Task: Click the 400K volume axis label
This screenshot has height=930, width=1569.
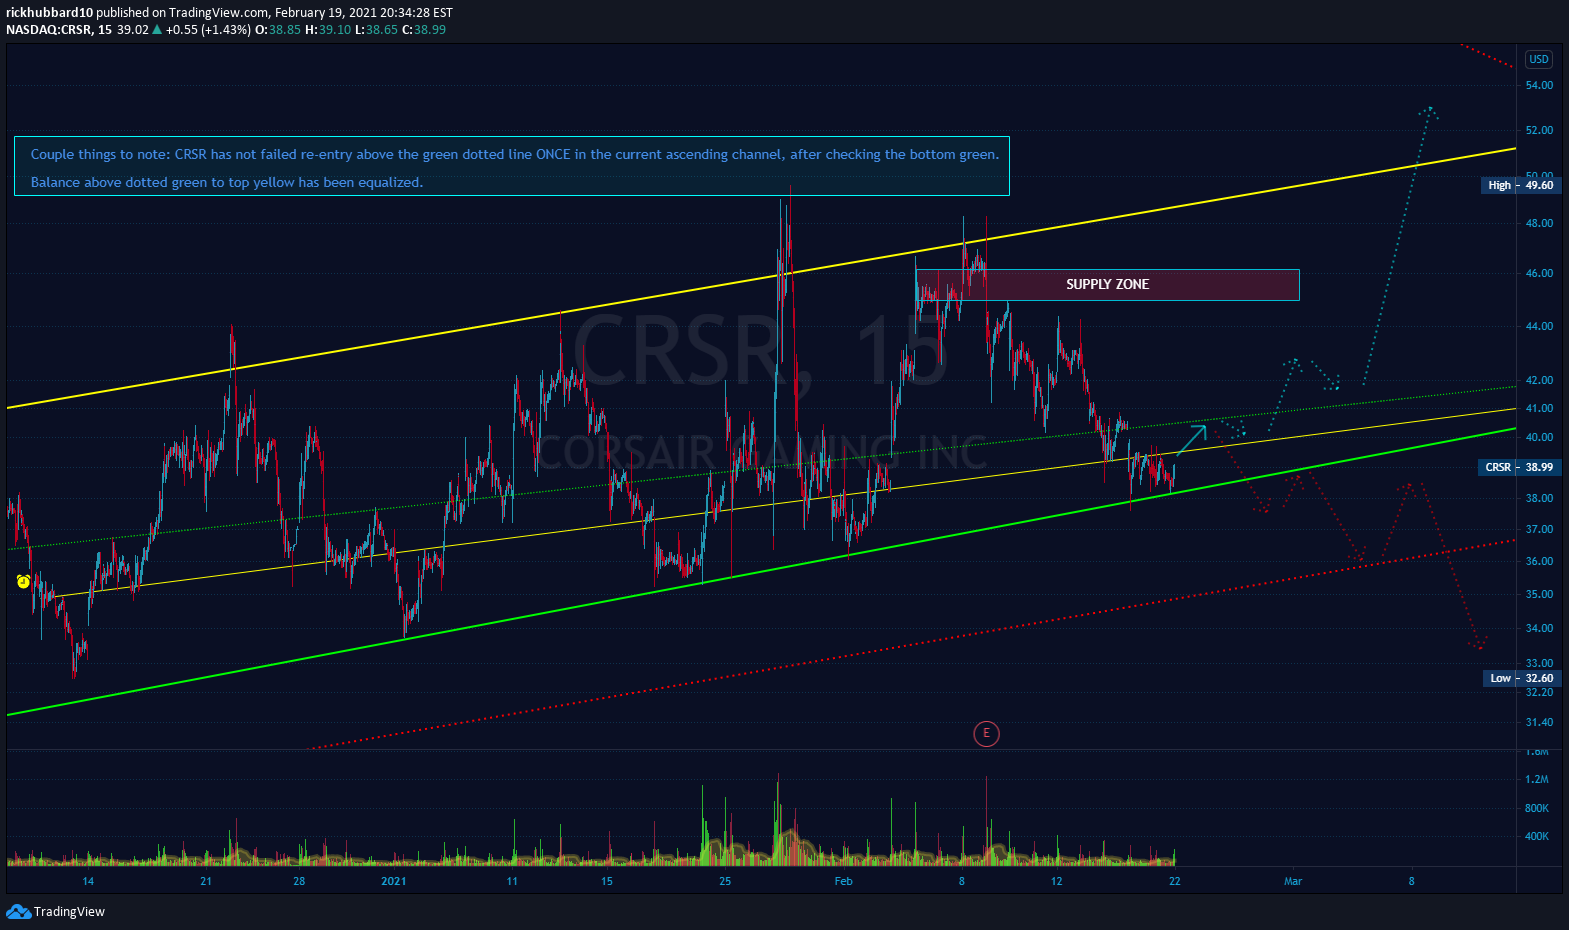Action: [x=1537, y=836]
